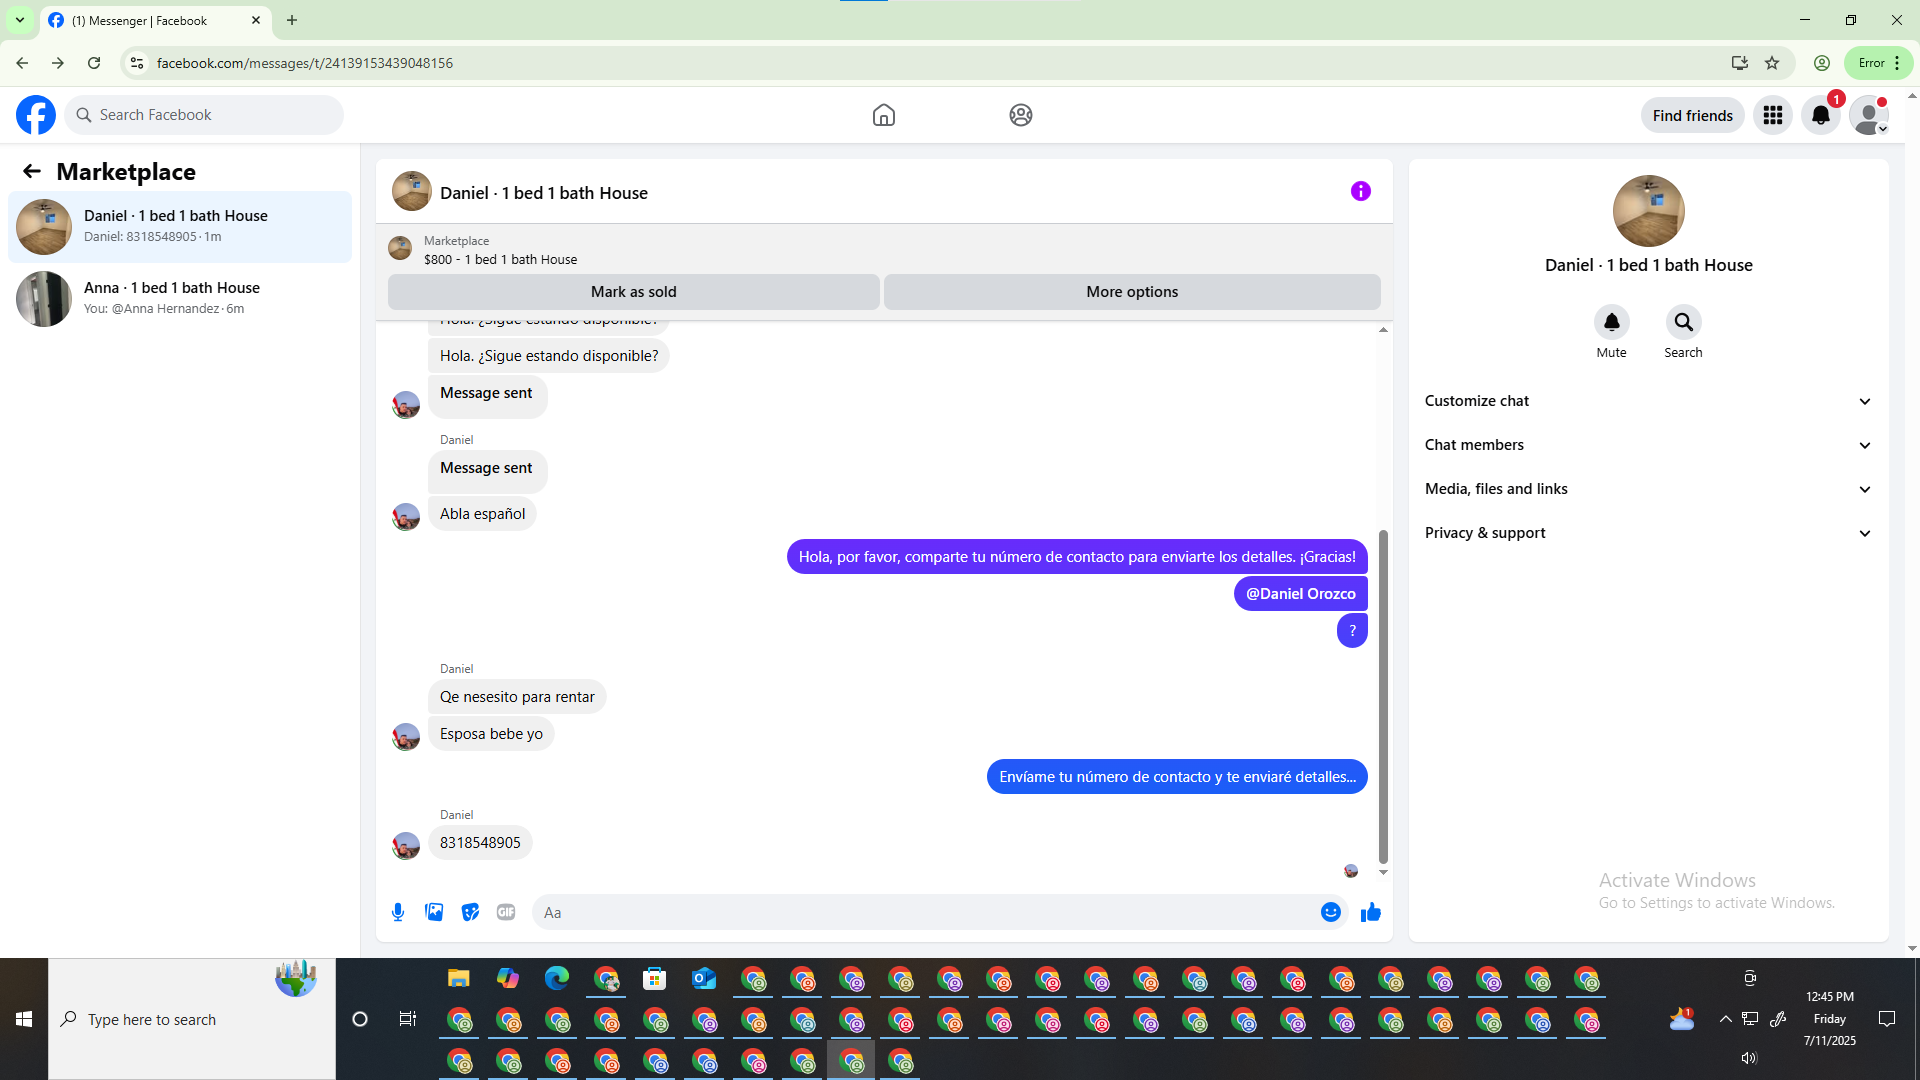Open More options for the listing

(1132, 292)
